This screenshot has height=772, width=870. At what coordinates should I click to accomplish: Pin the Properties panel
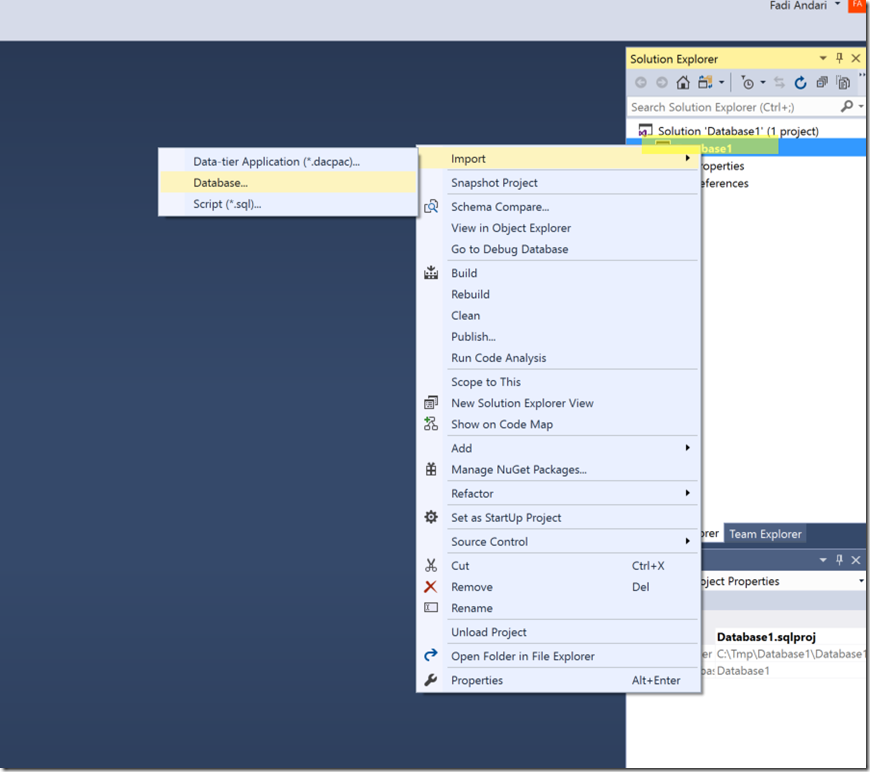(x=839, y=560)
